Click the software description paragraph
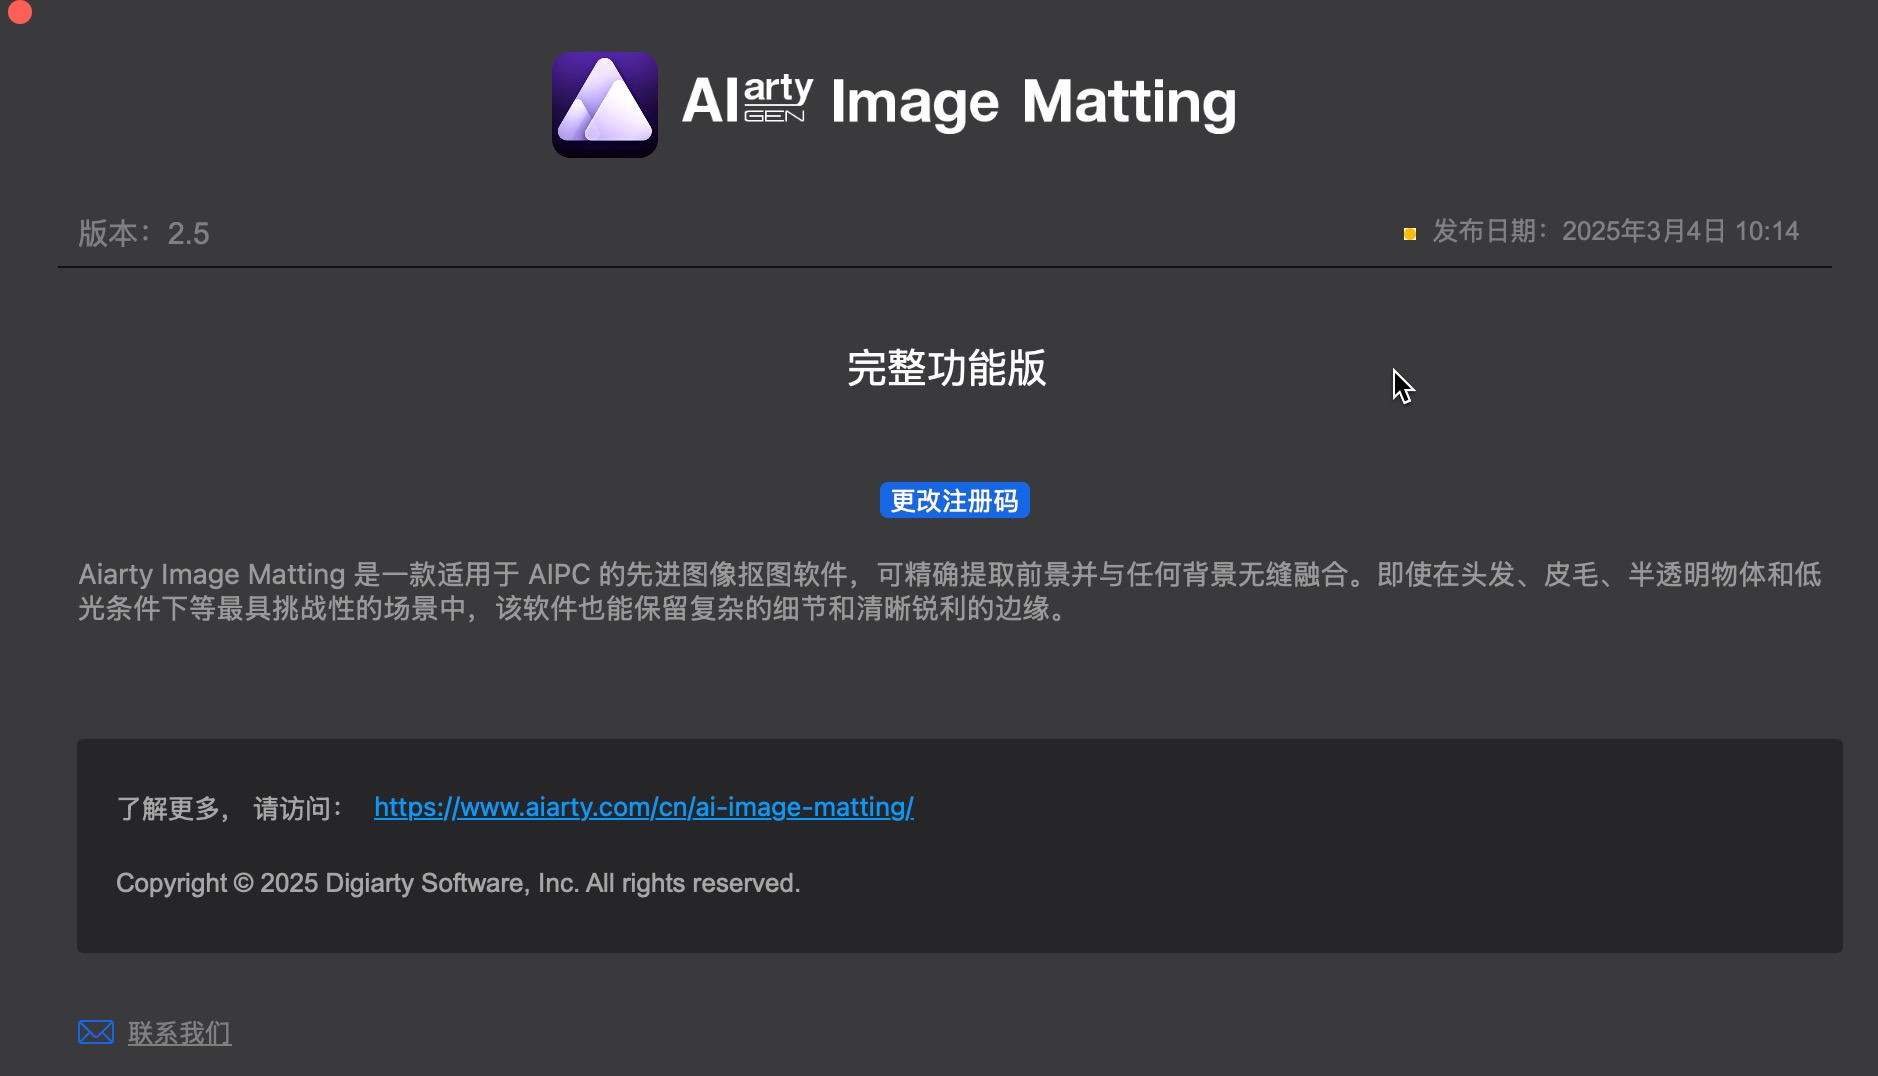 coord(950,591)
